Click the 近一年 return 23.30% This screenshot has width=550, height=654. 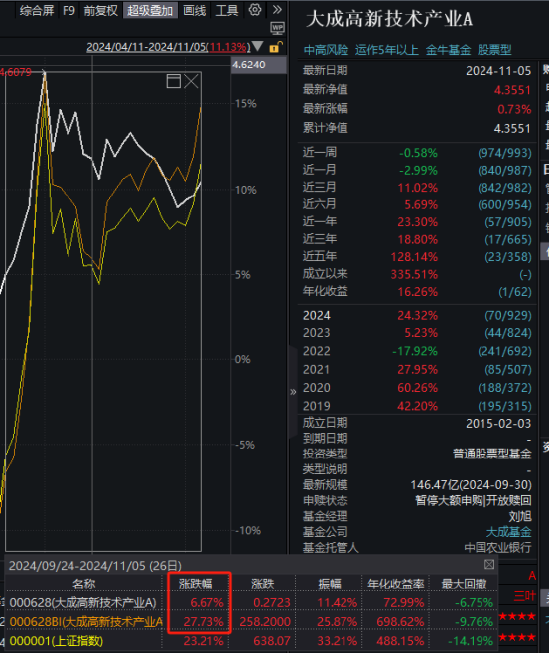click(x=417, y=222)
